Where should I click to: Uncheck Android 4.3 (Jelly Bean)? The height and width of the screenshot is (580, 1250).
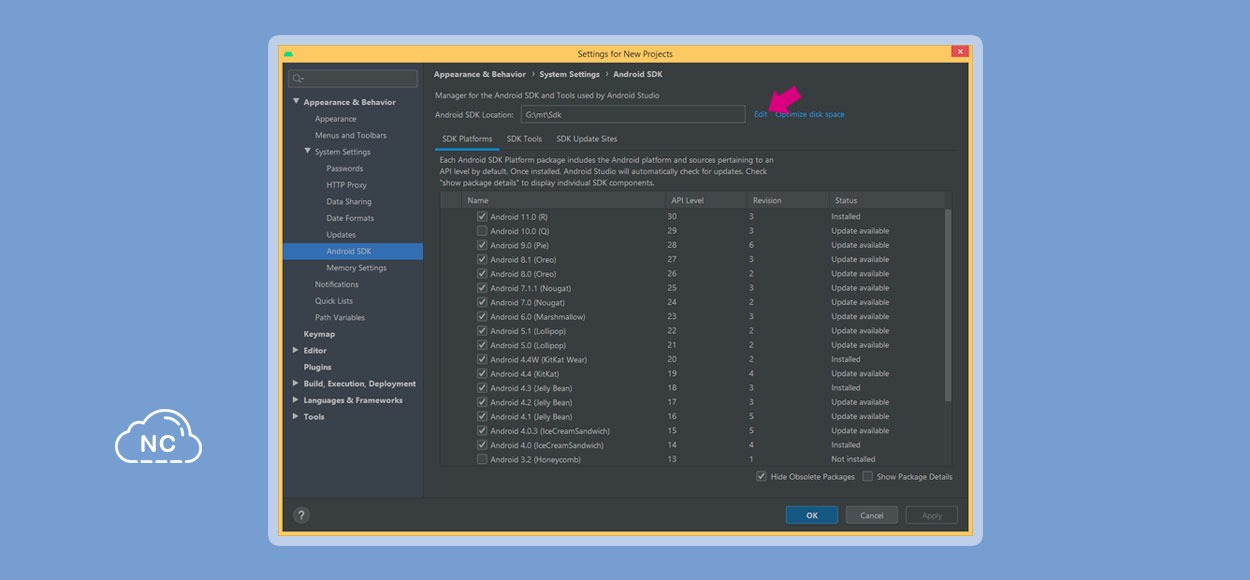click(482, 388)
